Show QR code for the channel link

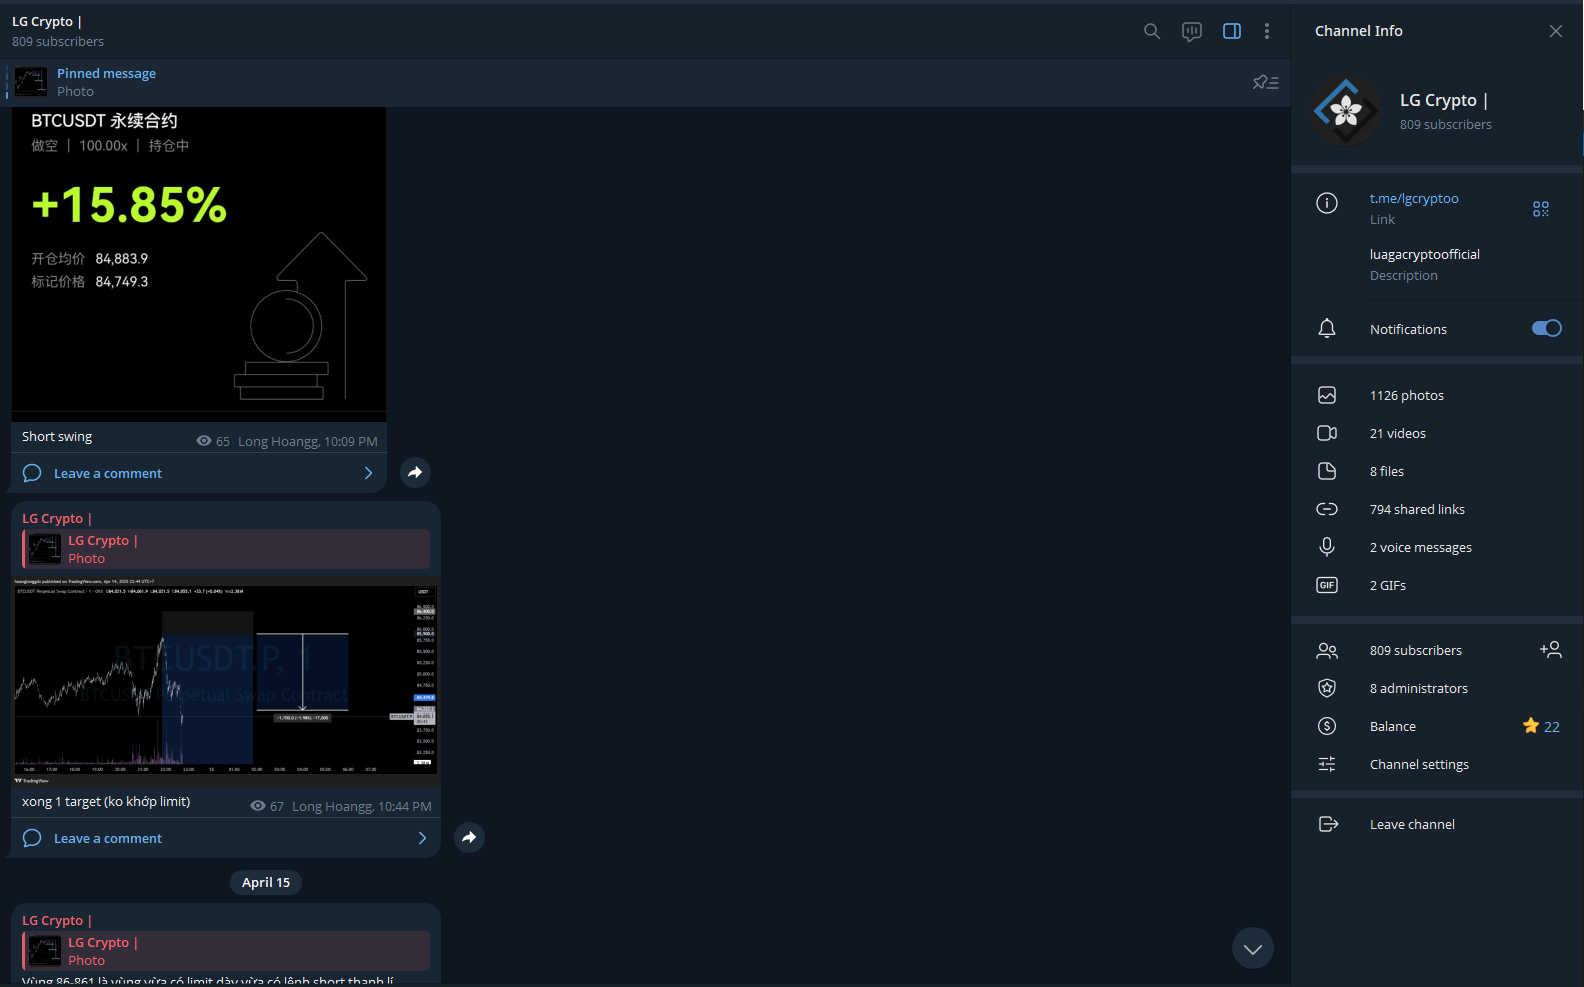(x=1540, y=208)
